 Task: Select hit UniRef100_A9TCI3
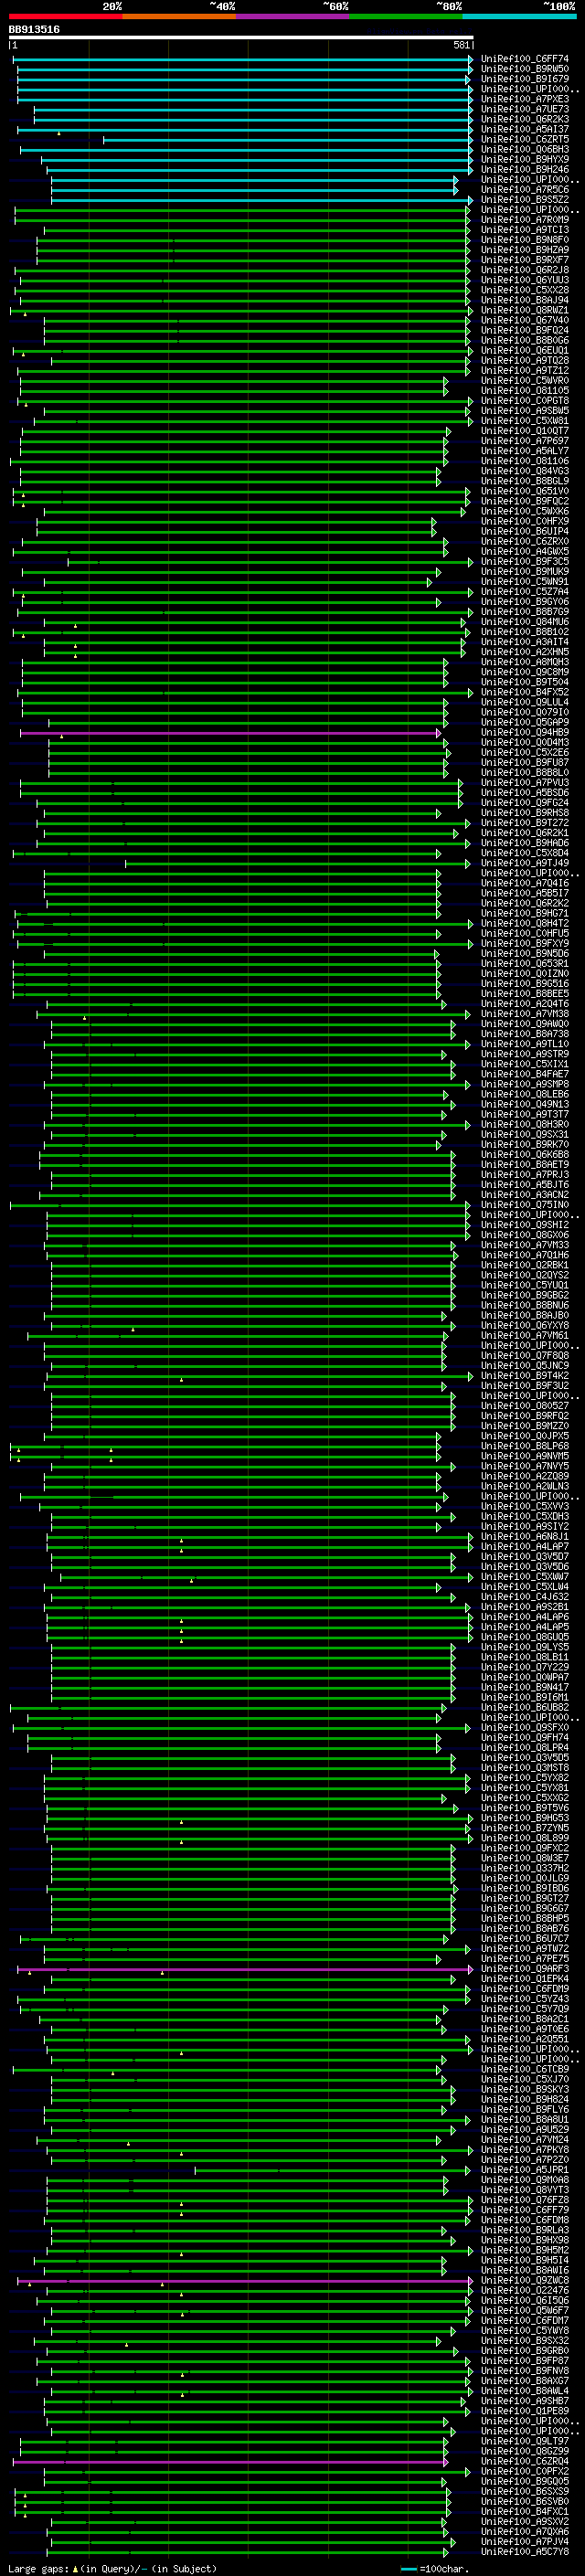coord(525,229)
